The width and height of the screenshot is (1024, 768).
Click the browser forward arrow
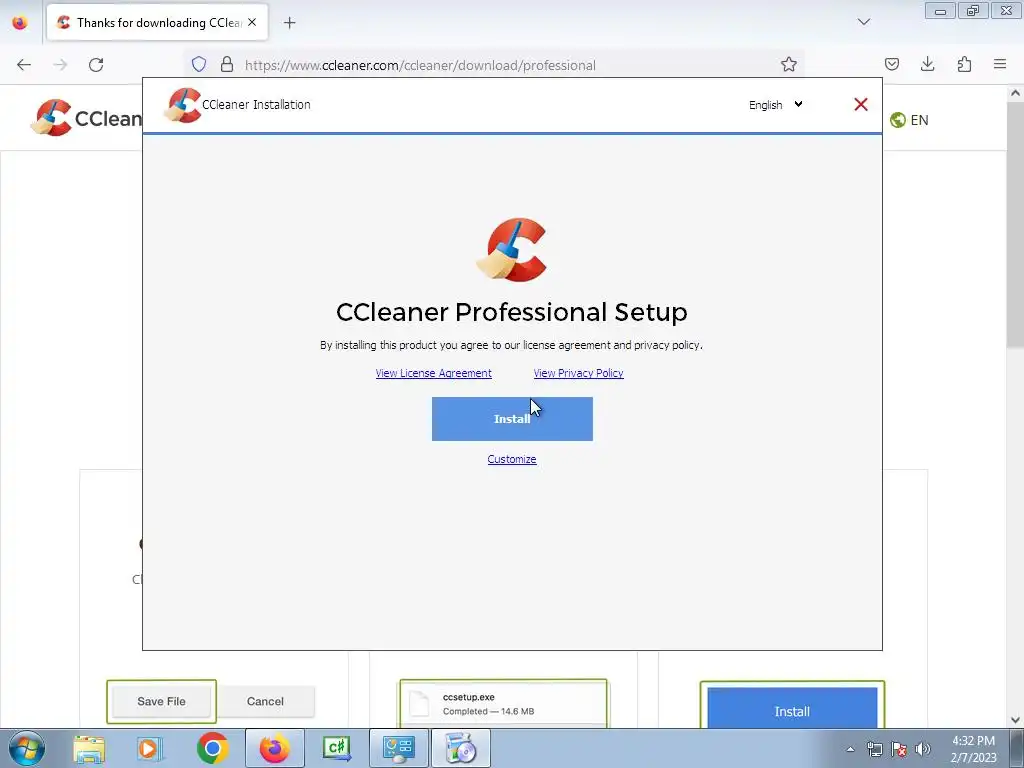pos(60,65)
